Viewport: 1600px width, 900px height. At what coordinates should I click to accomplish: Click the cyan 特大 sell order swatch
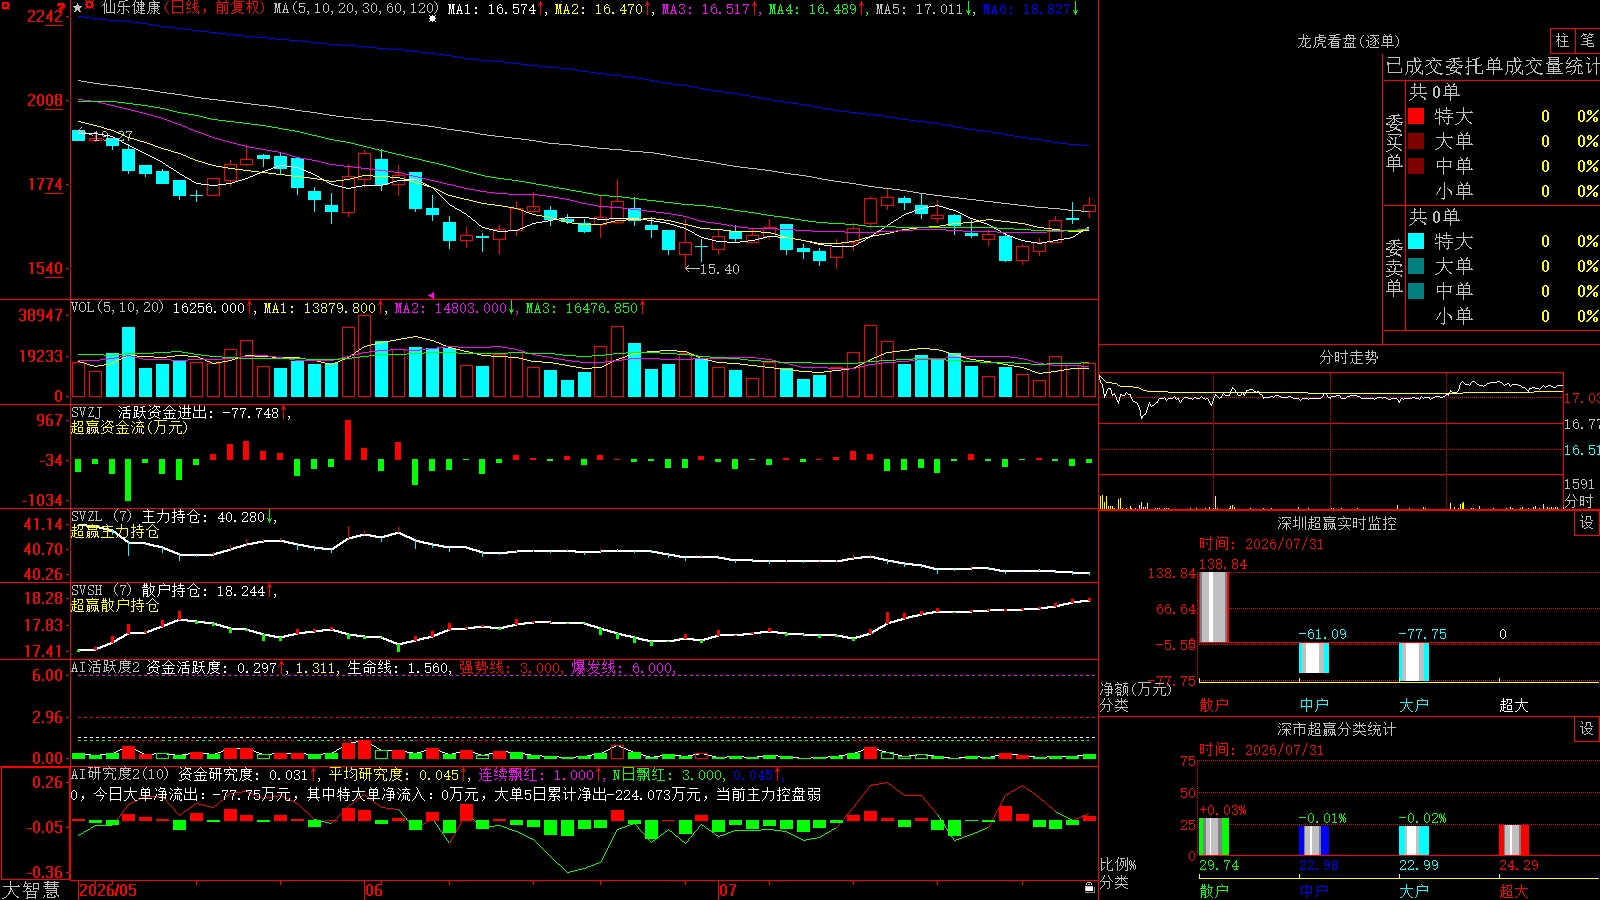(1416, 241)
